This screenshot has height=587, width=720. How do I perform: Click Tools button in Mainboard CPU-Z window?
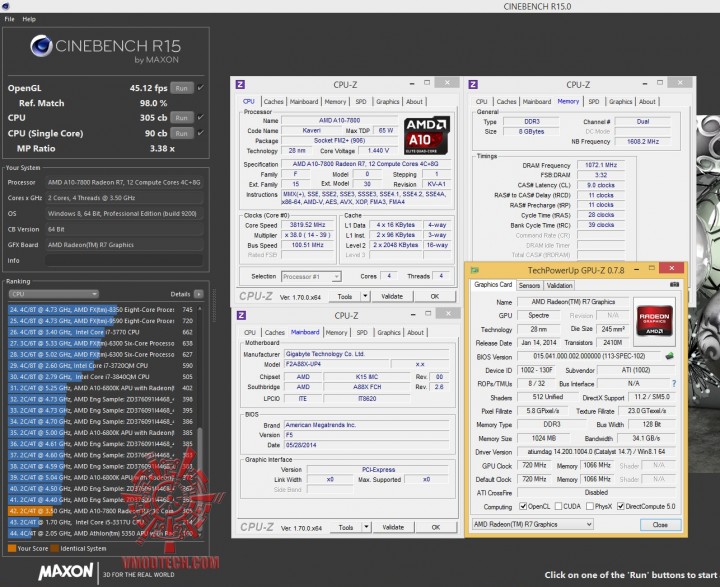(346, 527)
